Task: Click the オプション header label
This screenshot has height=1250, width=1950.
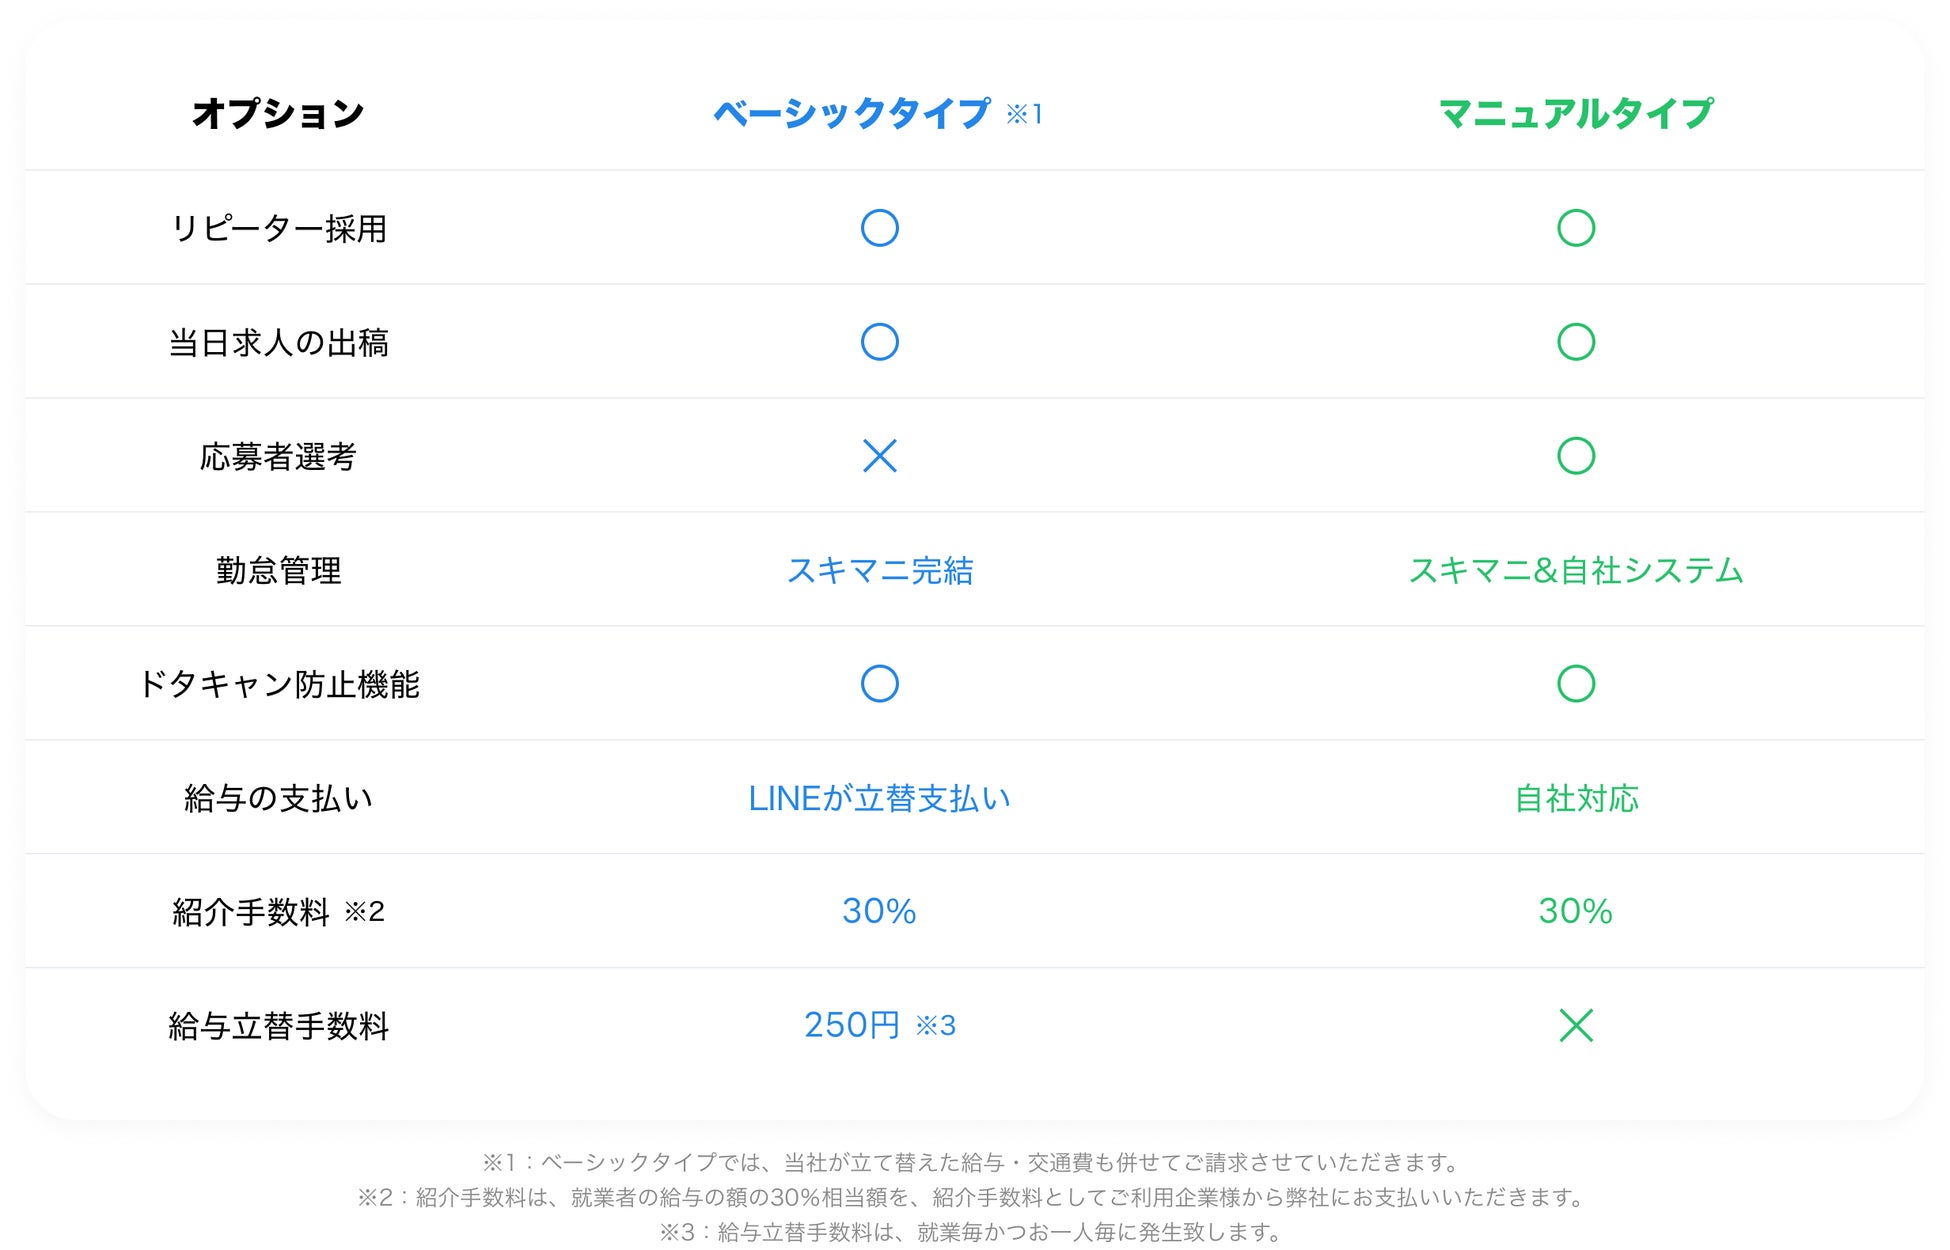Action: [278, 113]
